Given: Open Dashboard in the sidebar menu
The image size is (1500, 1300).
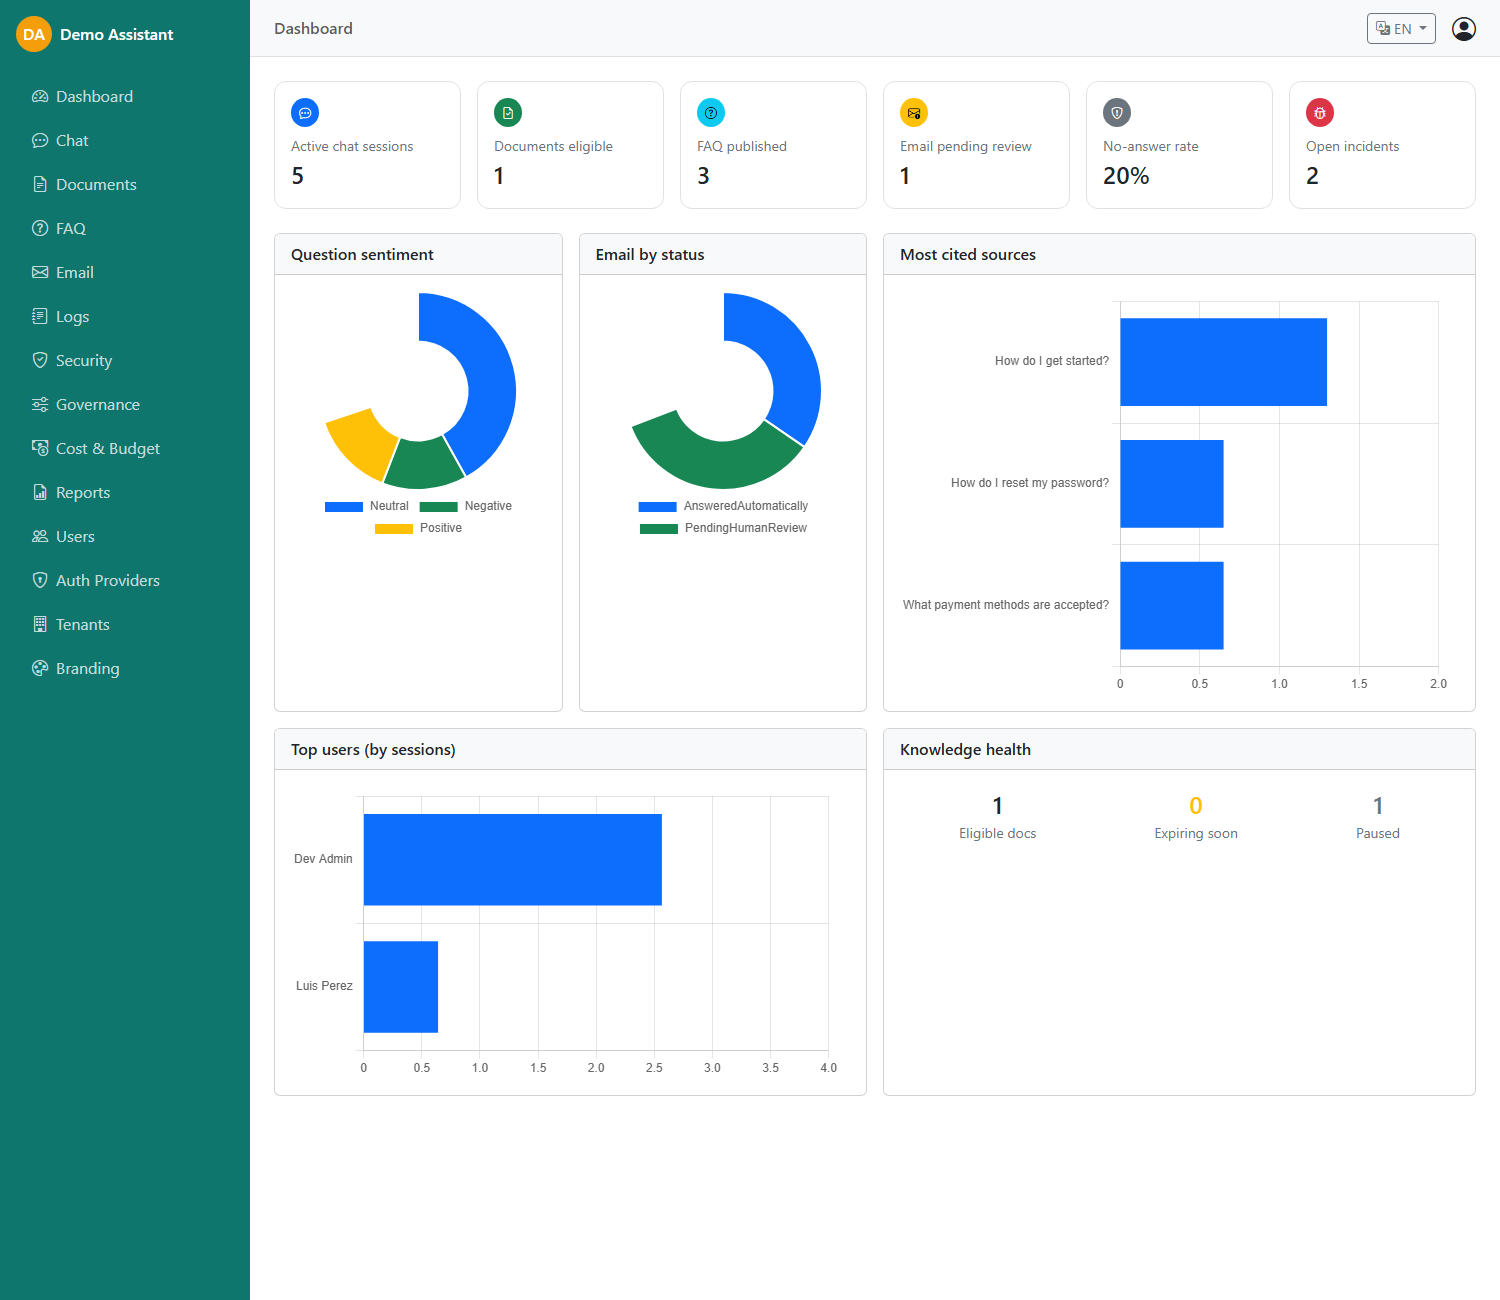Looking at the screenshot, I should coord(125,97).
